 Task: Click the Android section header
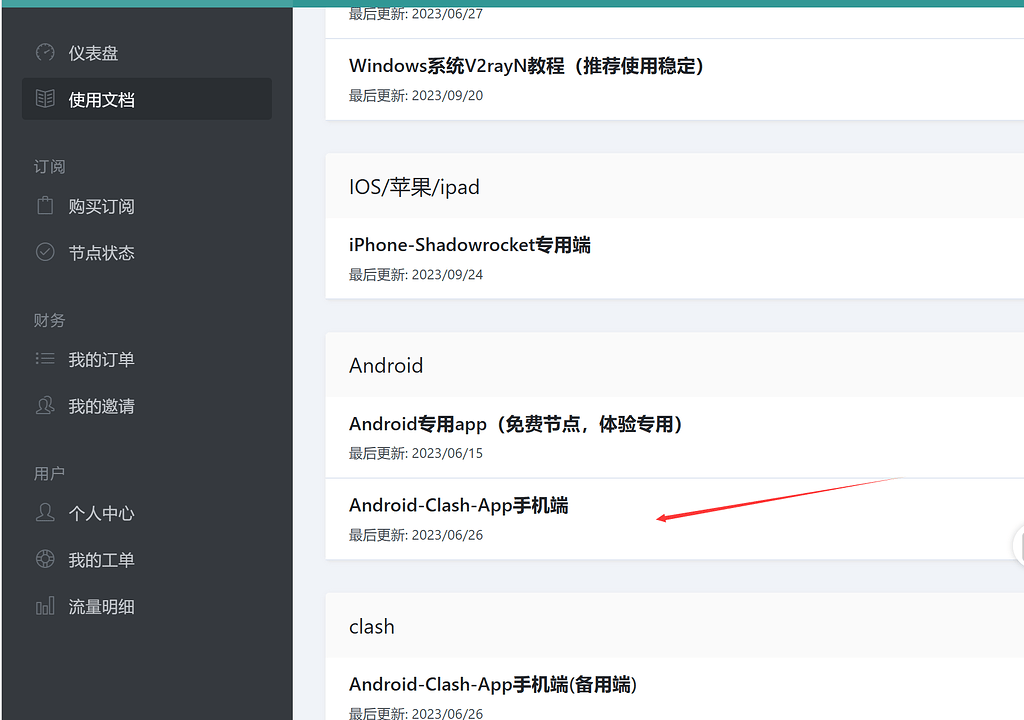[386, 366]
